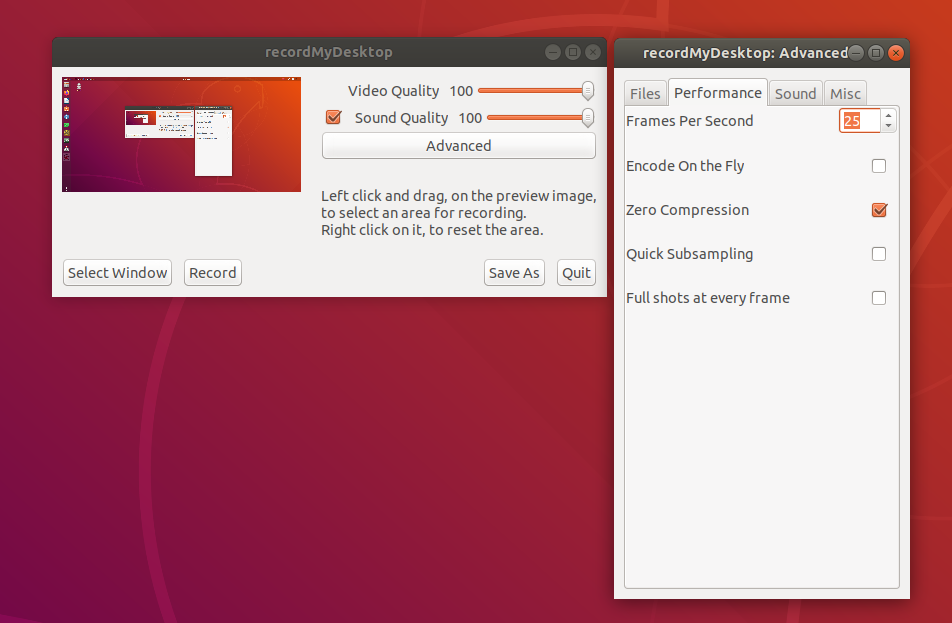
Task: Open the Save As dialog
Action: coord(514,273)
